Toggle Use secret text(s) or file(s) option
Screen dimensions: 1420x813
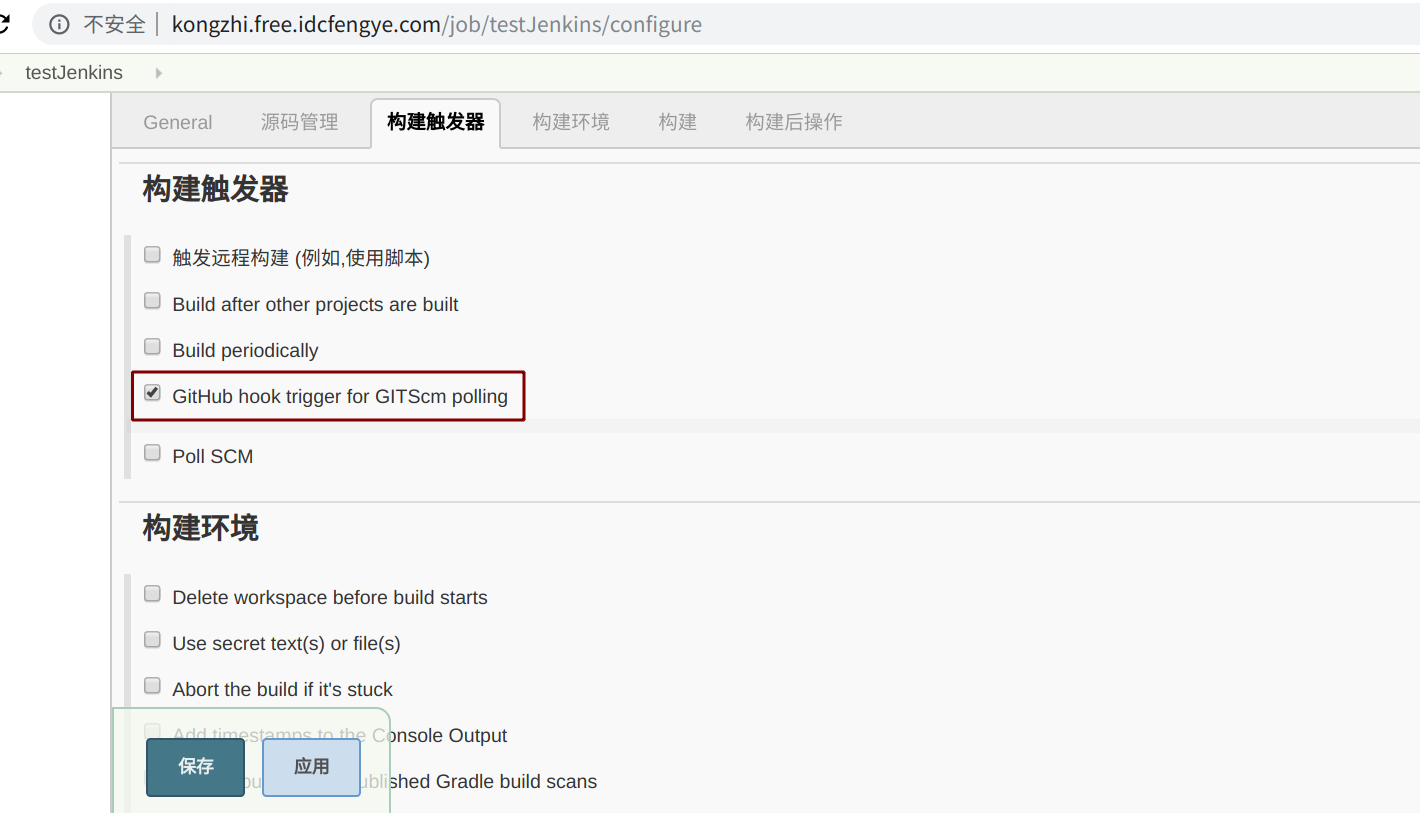(152, 640)
